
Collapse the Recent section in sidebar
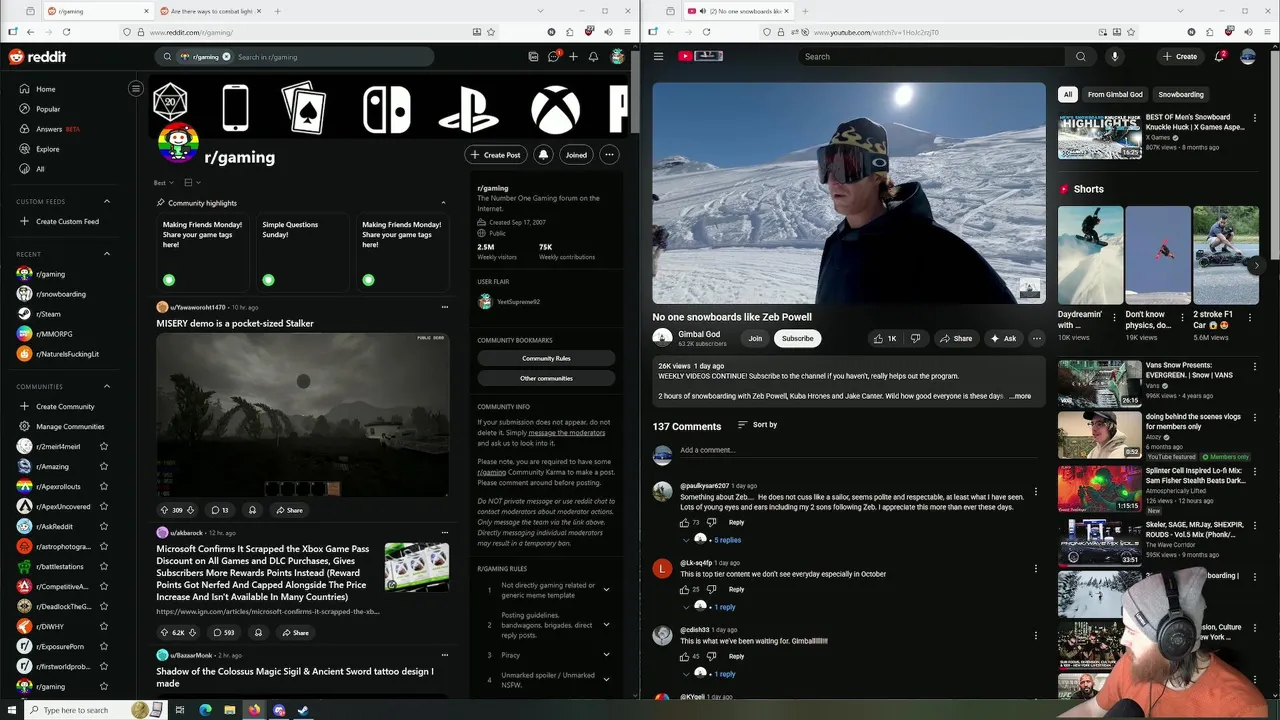point(107,254)
